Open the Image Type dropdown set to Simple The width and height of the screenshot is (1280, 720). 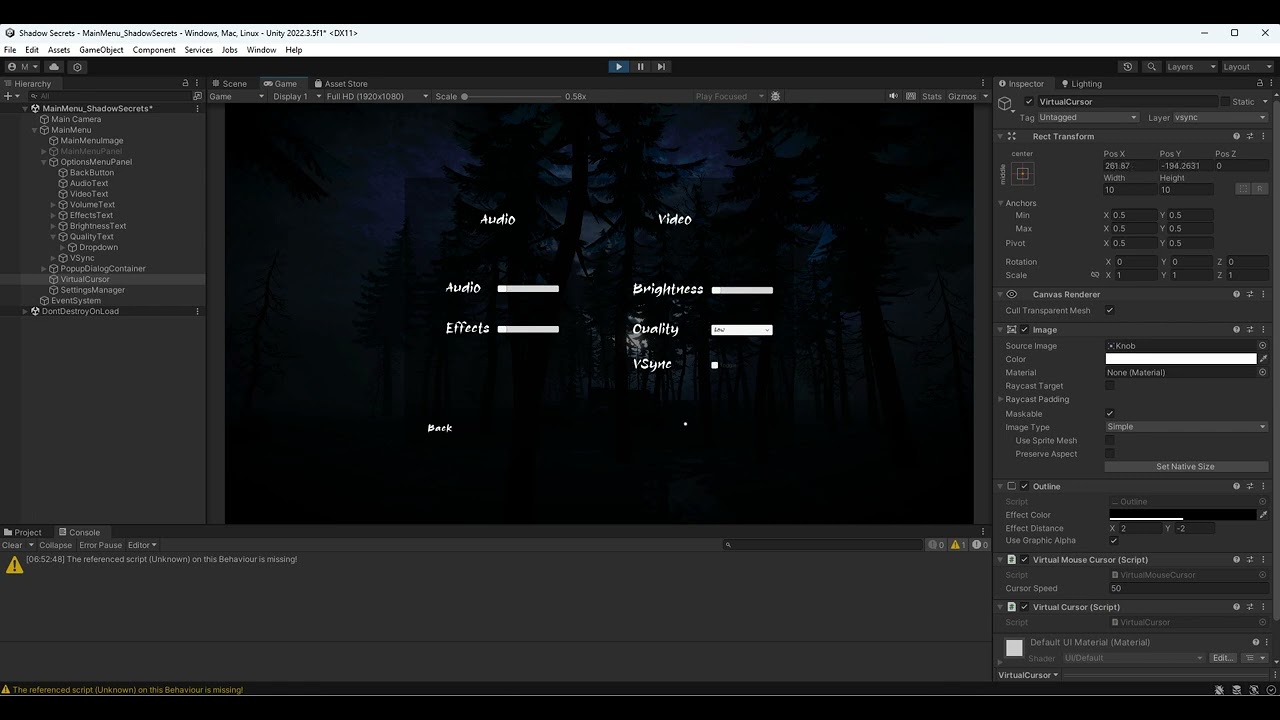click(1186, 427)
